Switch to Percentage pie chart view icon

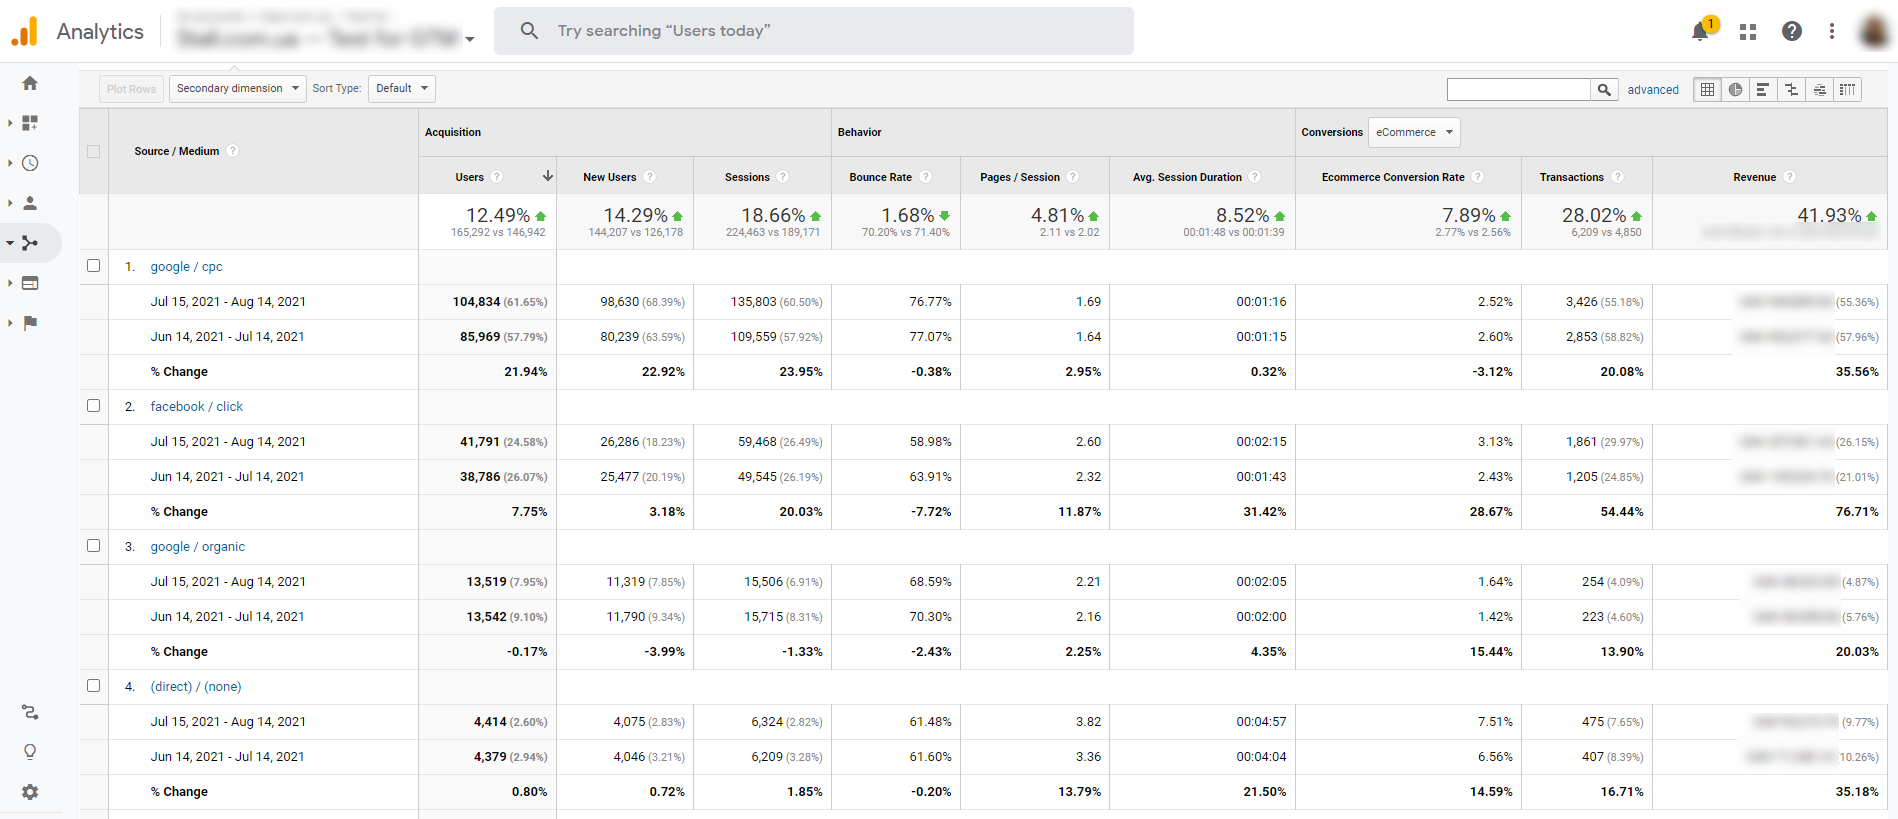coord(1736,89)
